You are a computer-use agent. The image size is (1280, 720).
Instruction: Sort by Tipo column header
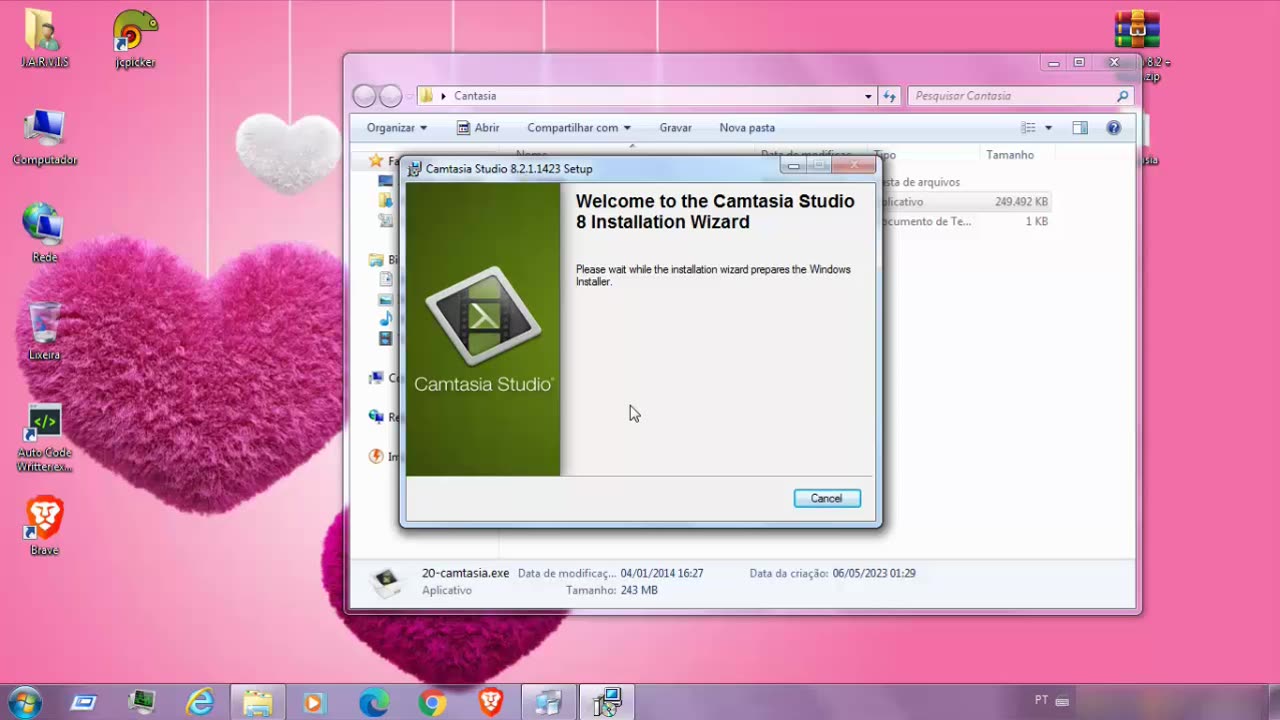(886, 155)
